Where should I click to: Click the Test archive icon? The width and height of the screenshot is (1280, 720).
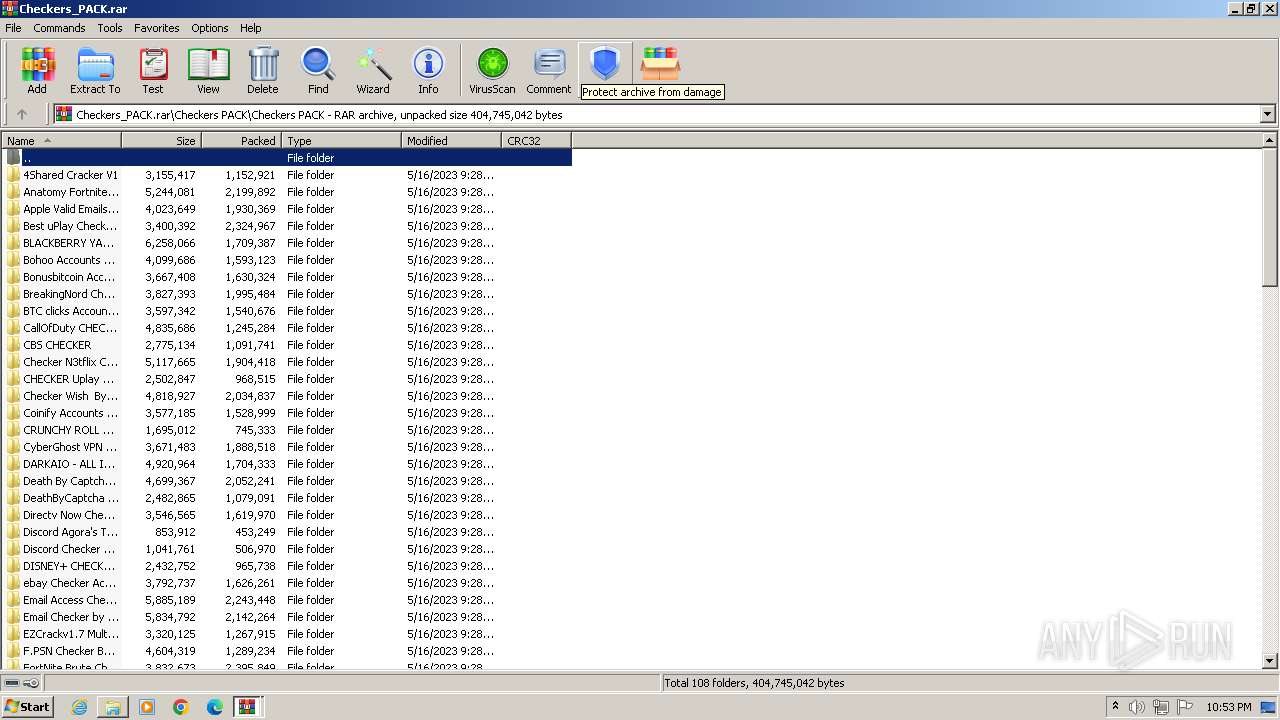point(153,71)
